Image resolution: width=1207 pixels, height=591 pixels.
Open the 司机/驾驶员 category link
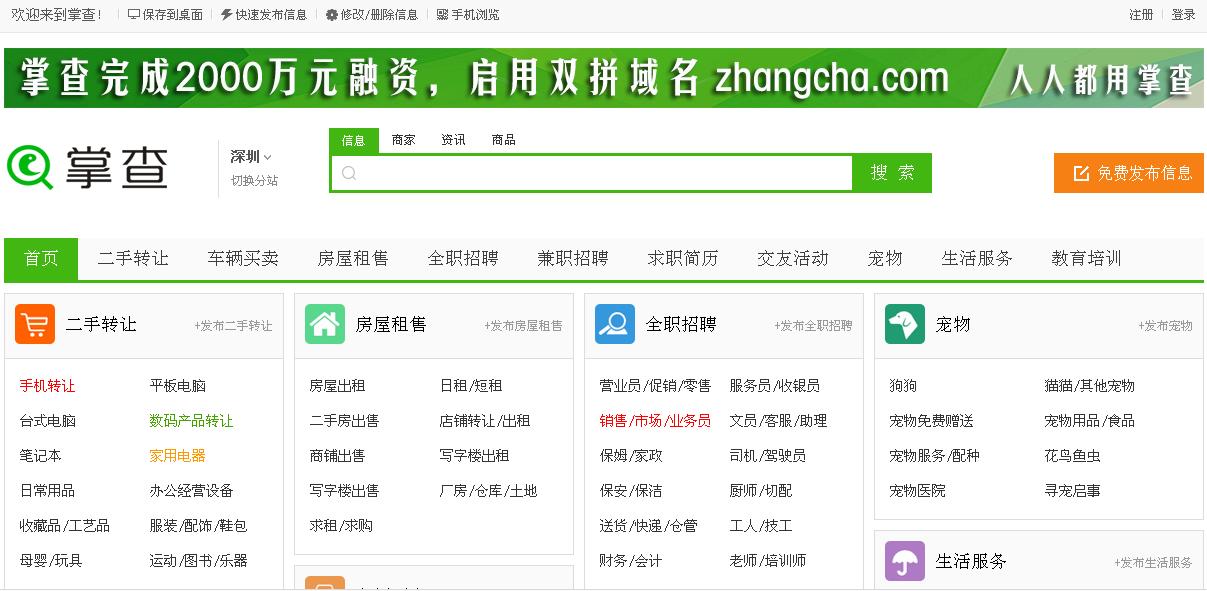tap(767, 456)
